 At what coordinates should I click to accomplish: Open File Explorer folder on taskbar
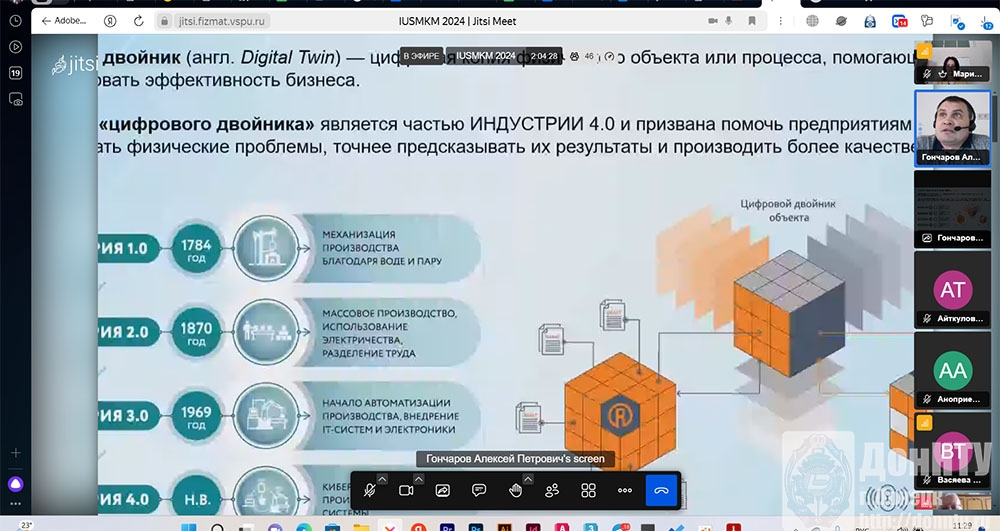[361, 527]
